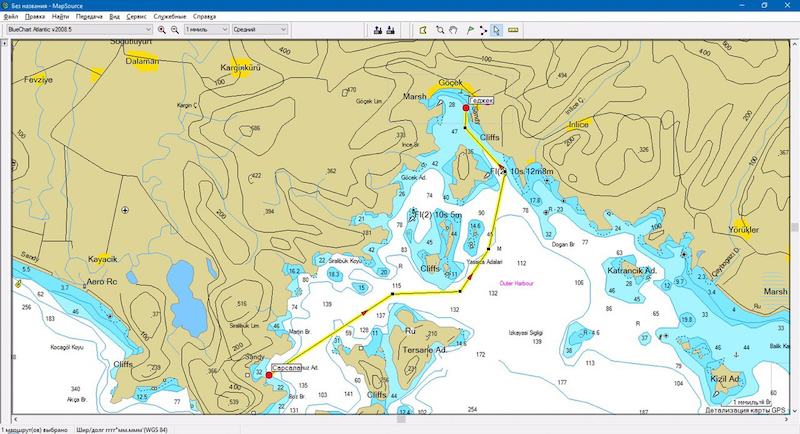
Task: Open the Средний detail level dropdown
Action: 260,30
